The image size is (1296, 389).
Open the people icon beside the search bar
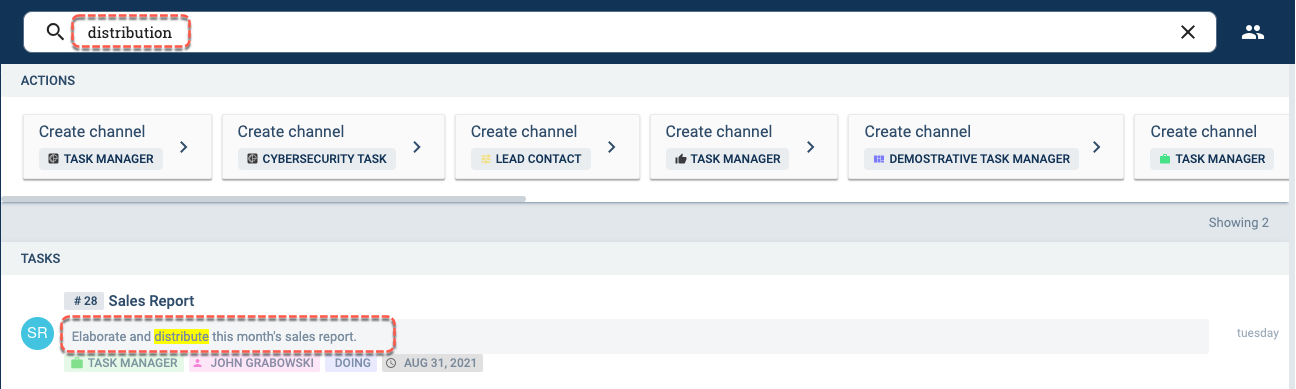1253,32
